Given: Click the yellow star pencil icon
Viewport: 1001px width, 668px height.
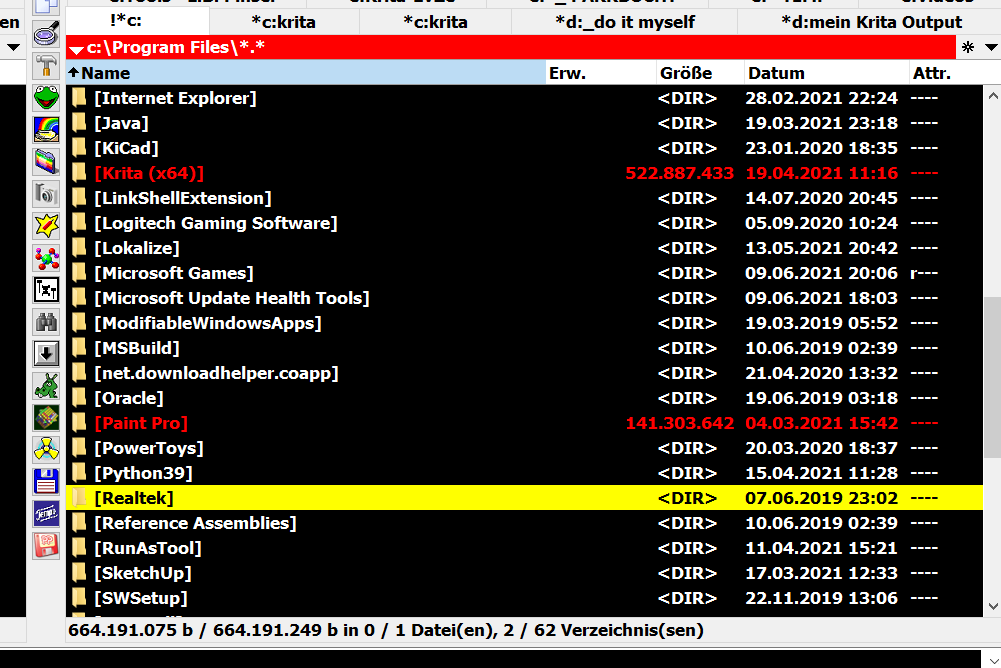Looking at the screenshot, I should 46,225.
